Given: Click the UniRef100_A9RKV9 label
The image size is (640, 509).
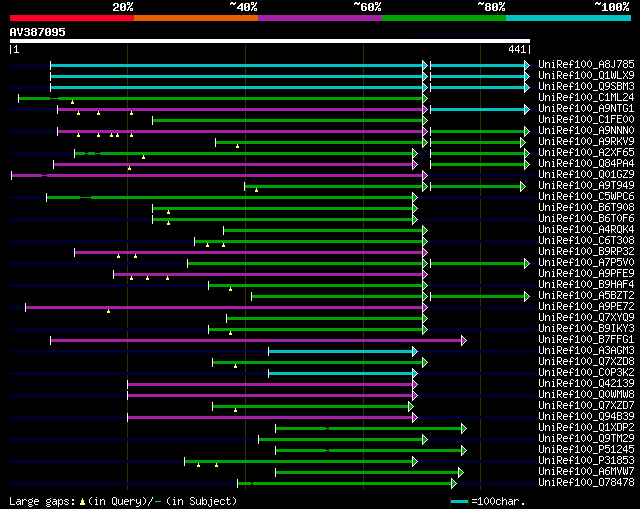Looking at the screenshot, I should [586, 141].
